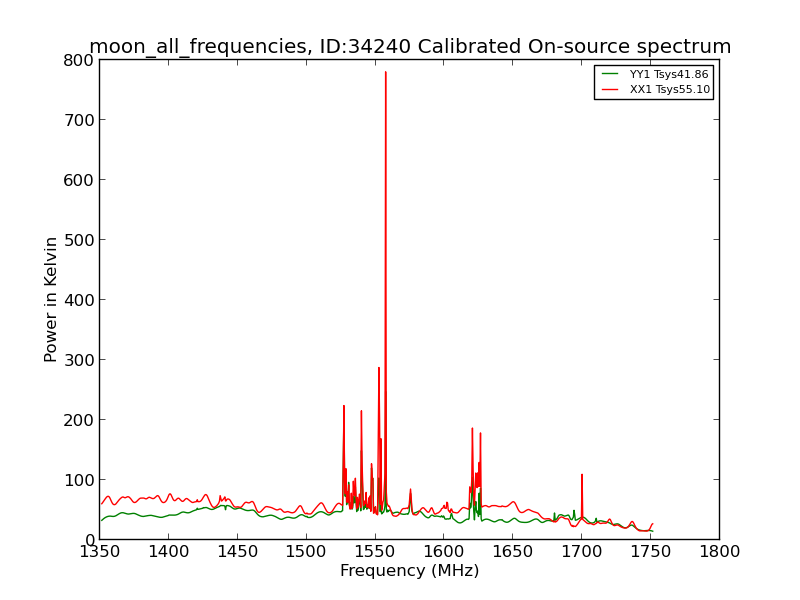Click the y-axis tick label 200

click(79, 420)
